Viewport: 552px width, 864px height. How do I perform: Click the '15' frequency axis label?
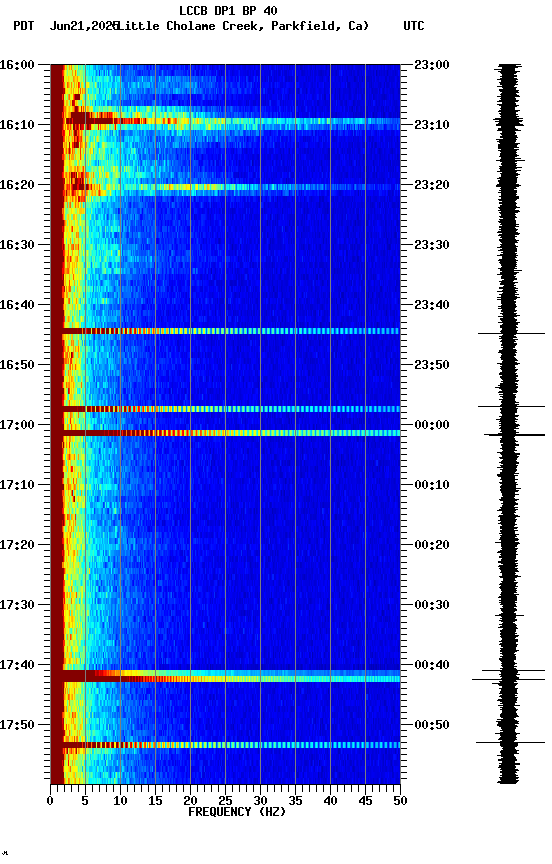click(155, 801)
